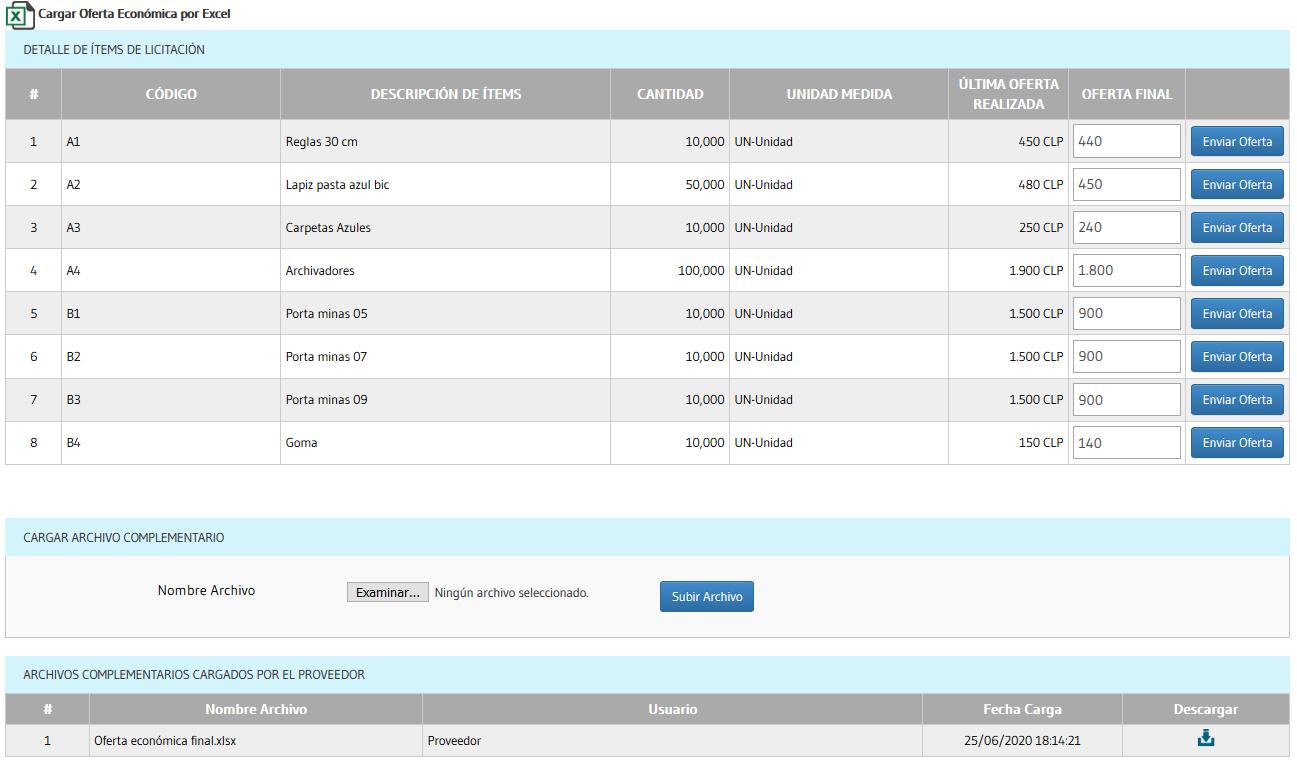Click item code B2
Screen dimensions: 1297x765
point(74,357)
